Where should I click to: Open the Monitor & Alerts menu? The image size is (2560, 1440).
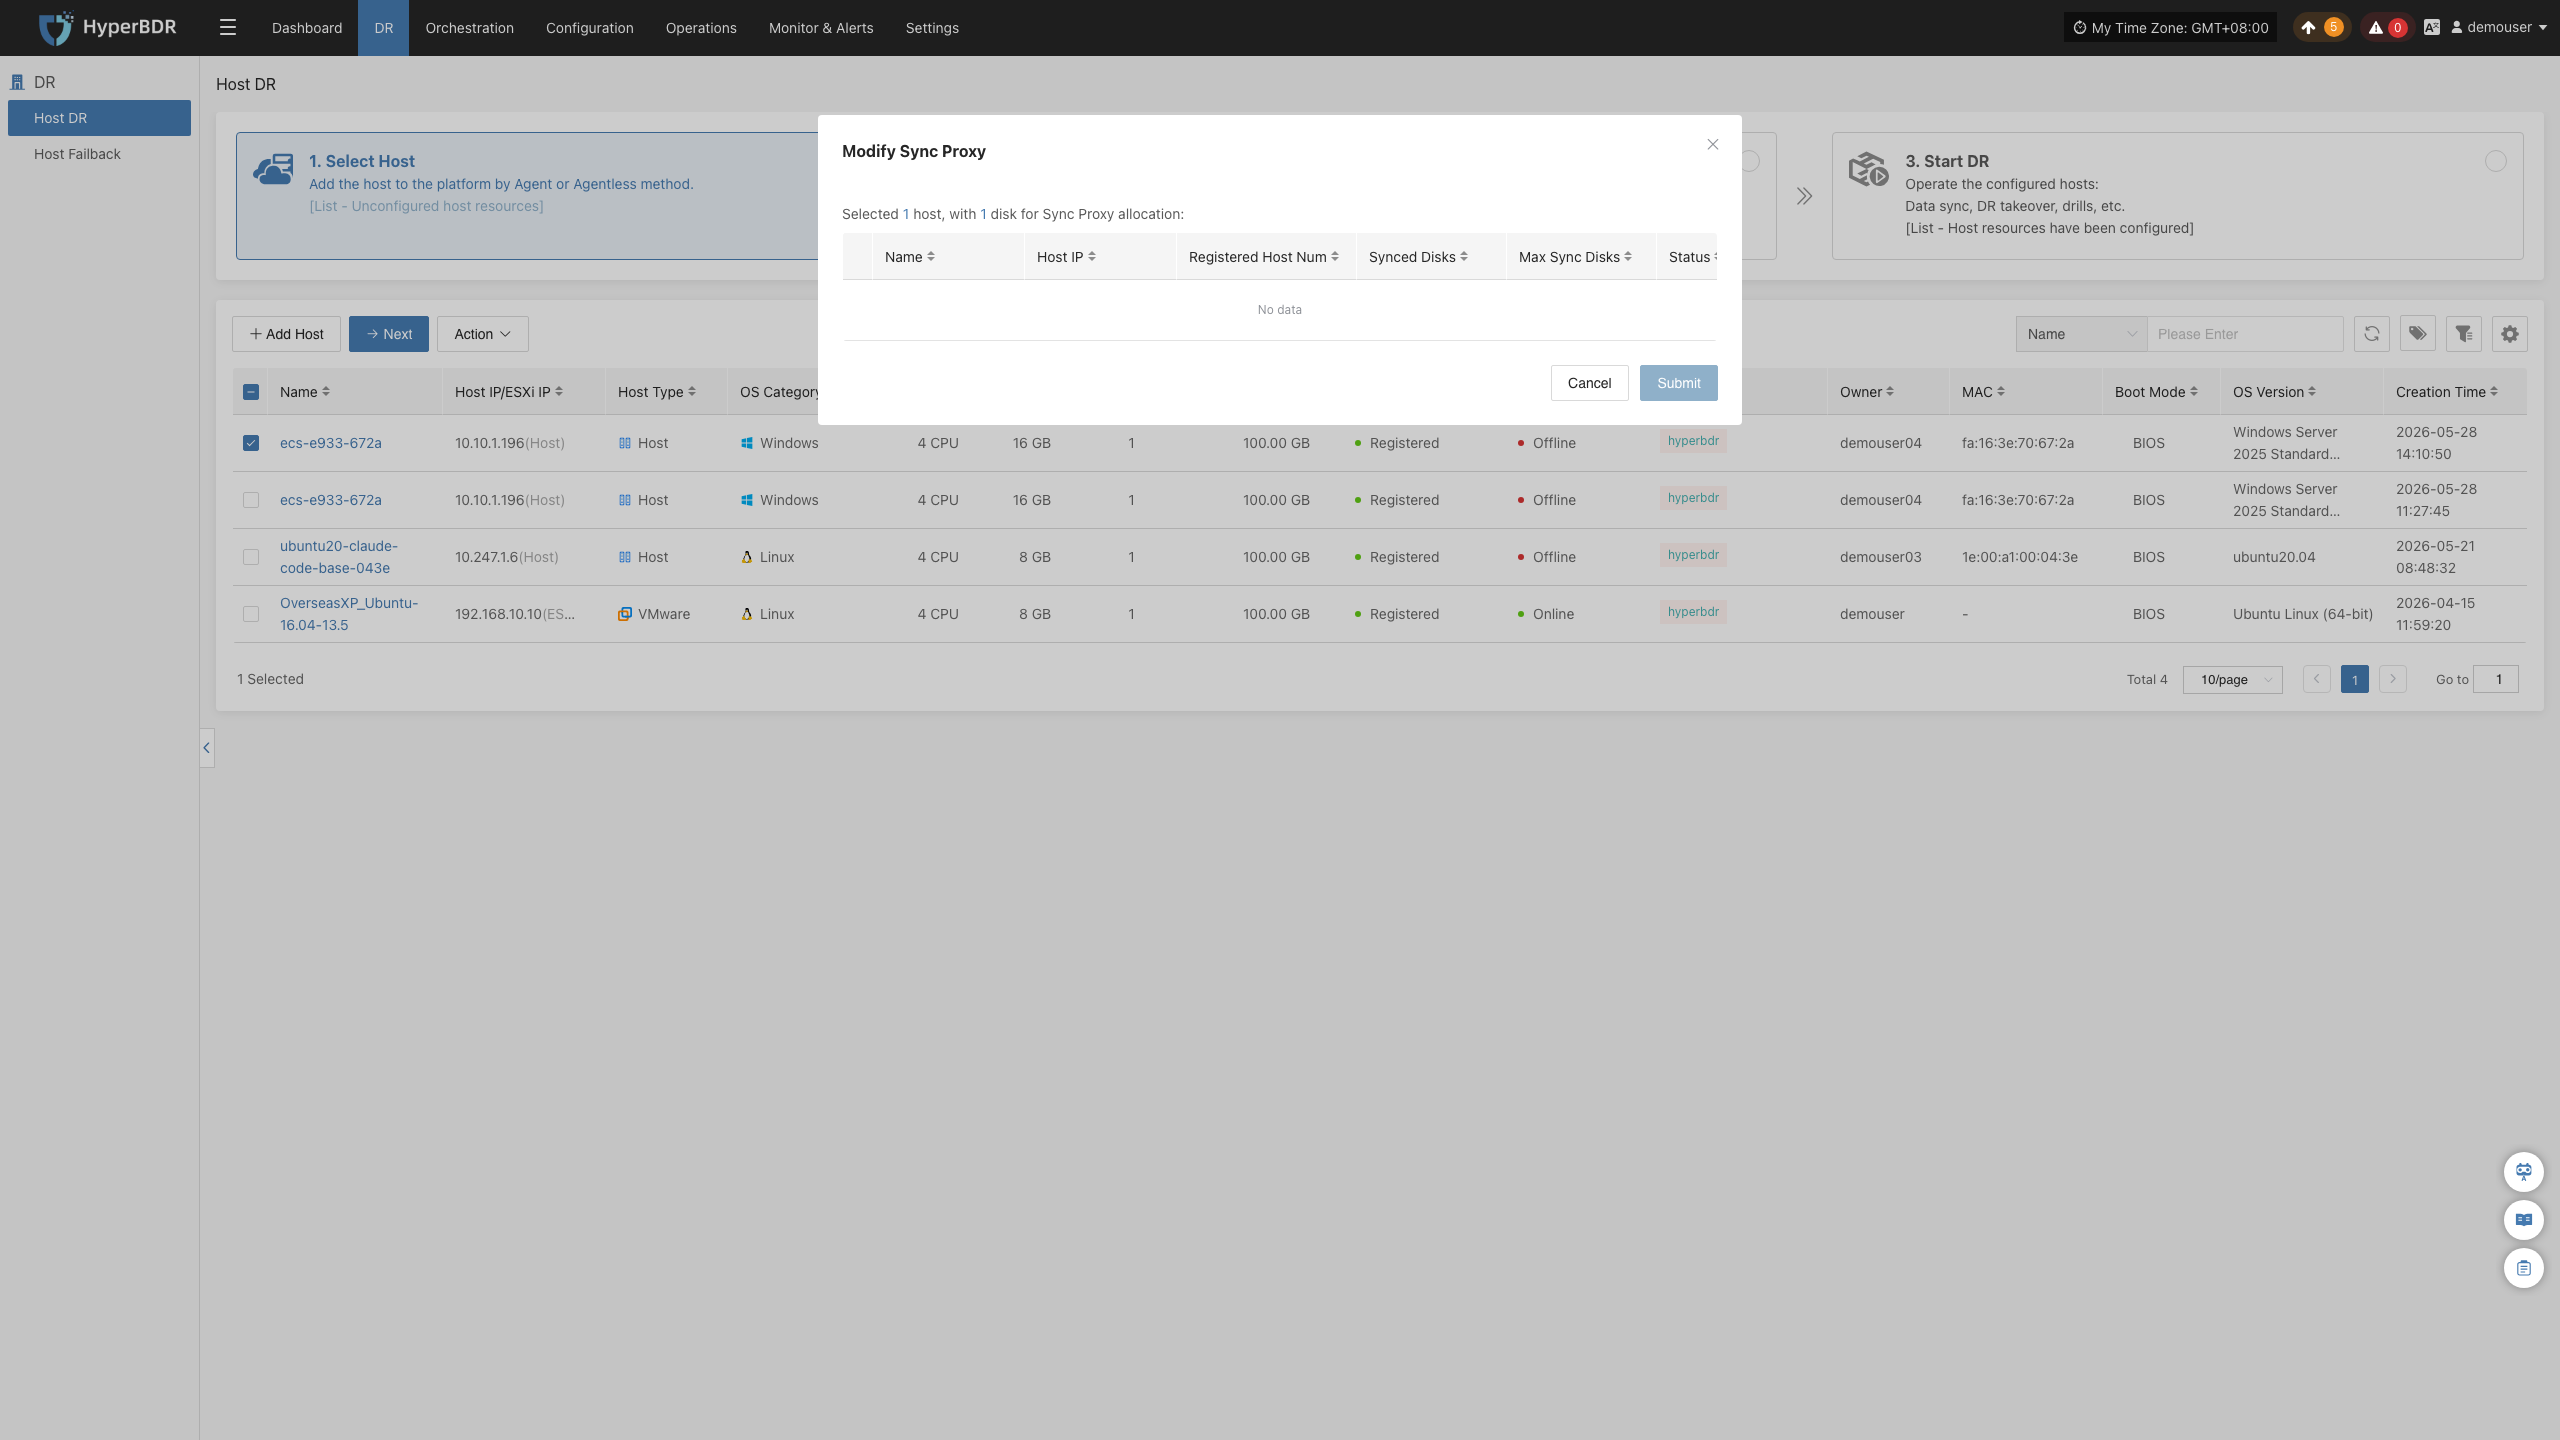(x=821, y=28)
